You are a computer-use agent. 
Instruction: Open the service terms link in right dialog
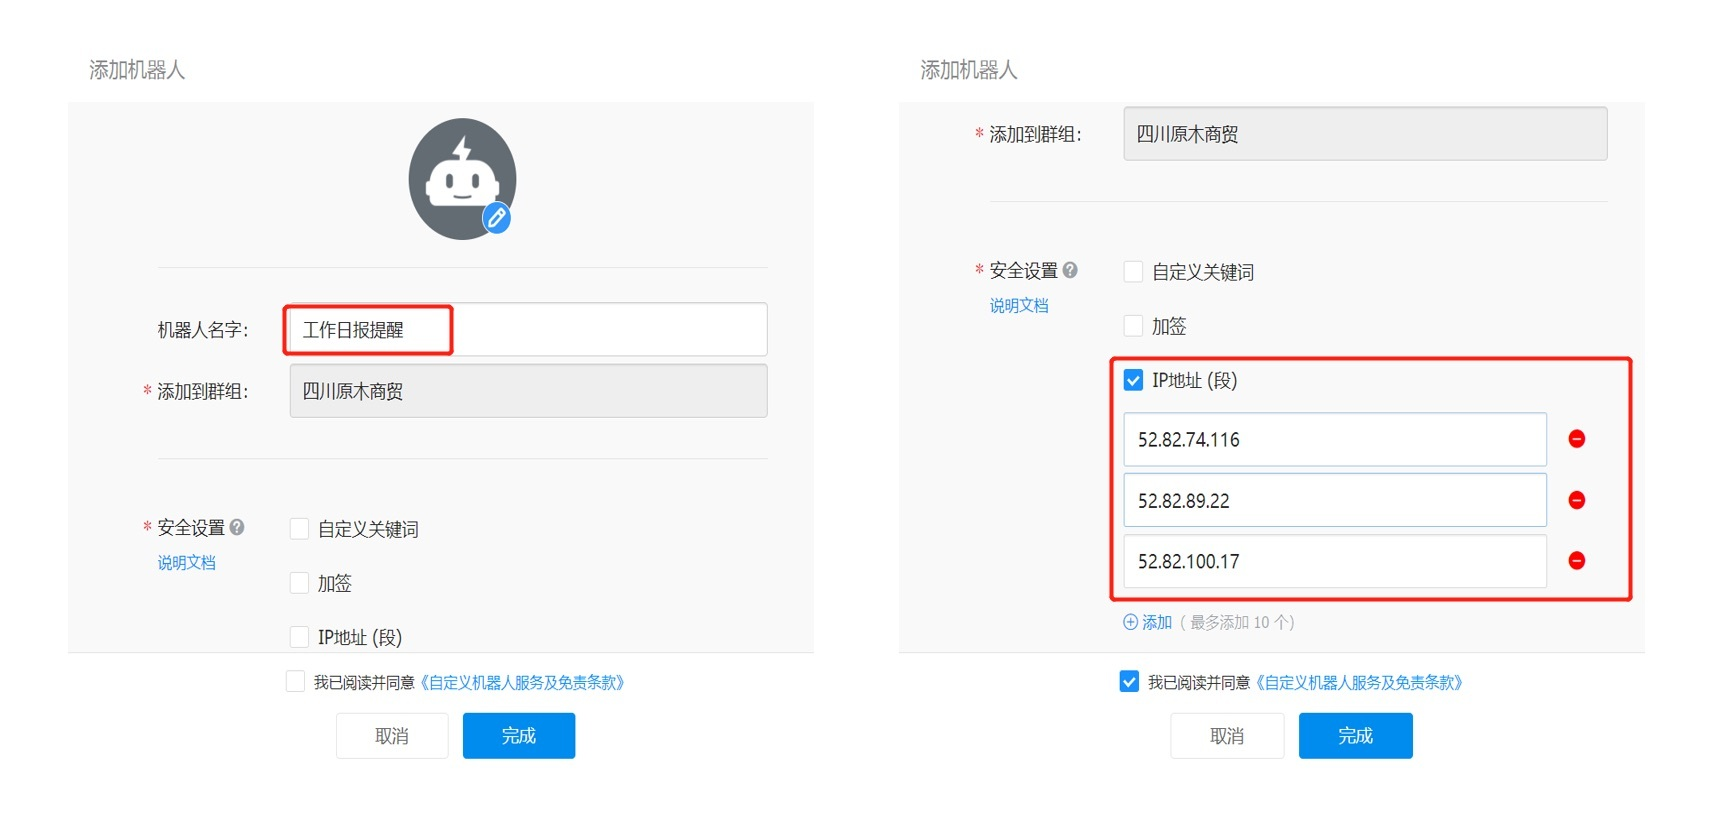pyautogui.click(x=1359, y=682)
